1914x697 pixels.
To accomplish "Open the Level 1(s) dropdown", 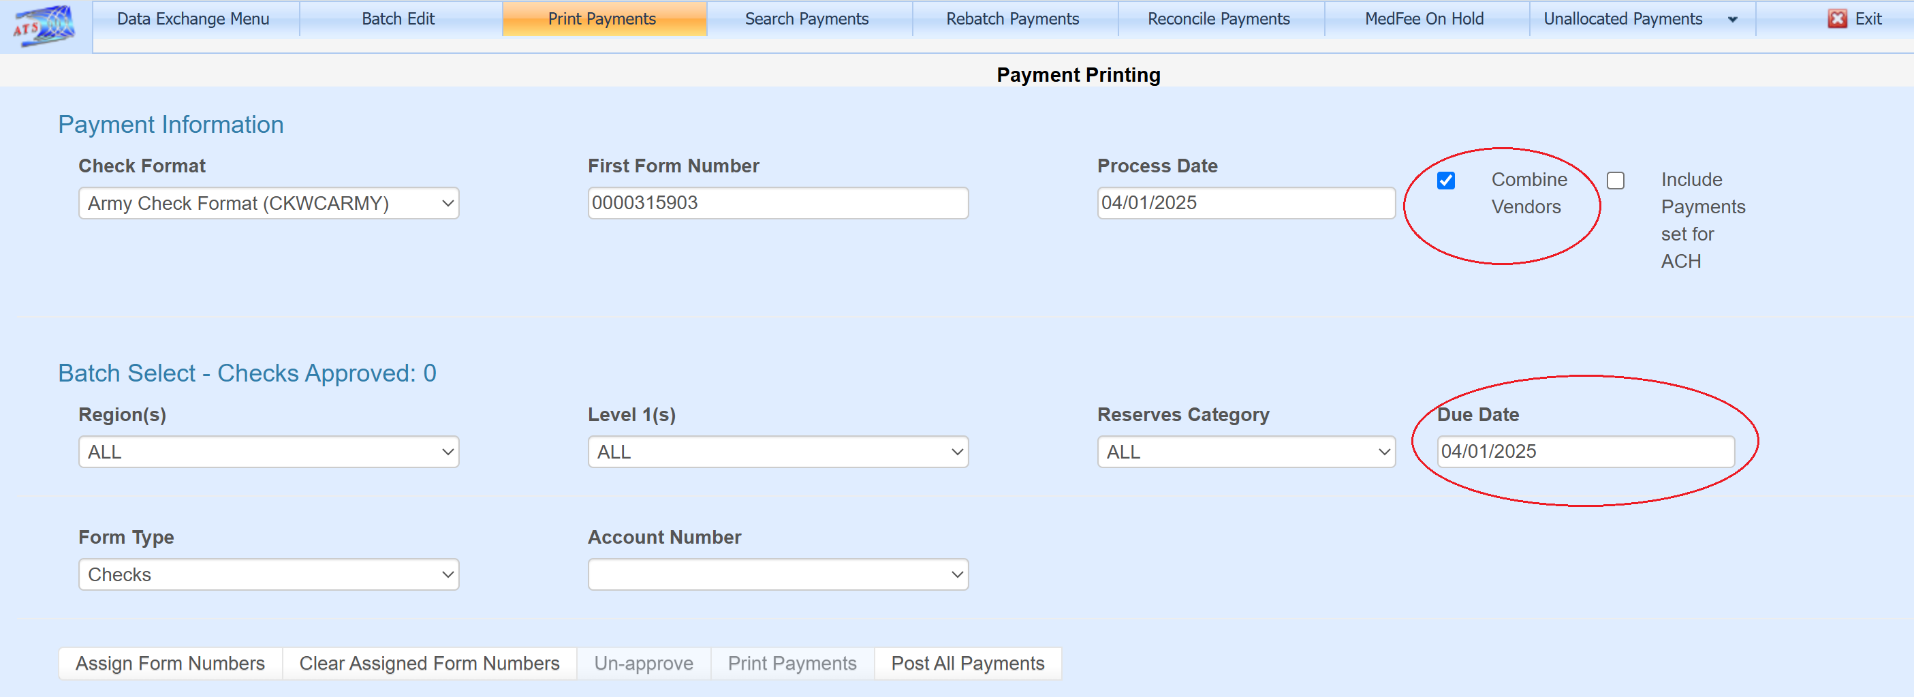I will [x=777, y=452].
